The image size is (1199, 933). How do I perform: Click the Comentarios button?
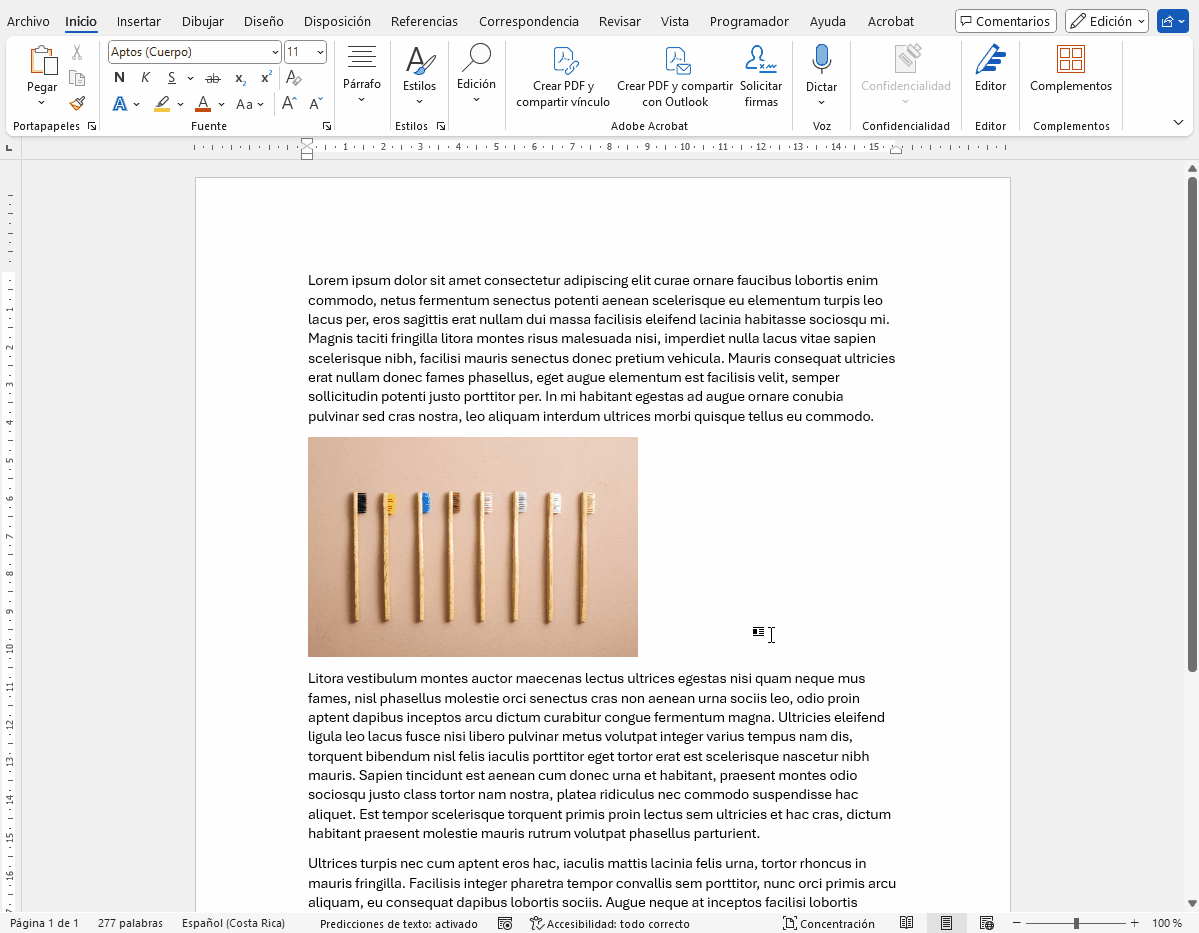pyautogui.click(x=1005, y=21)
